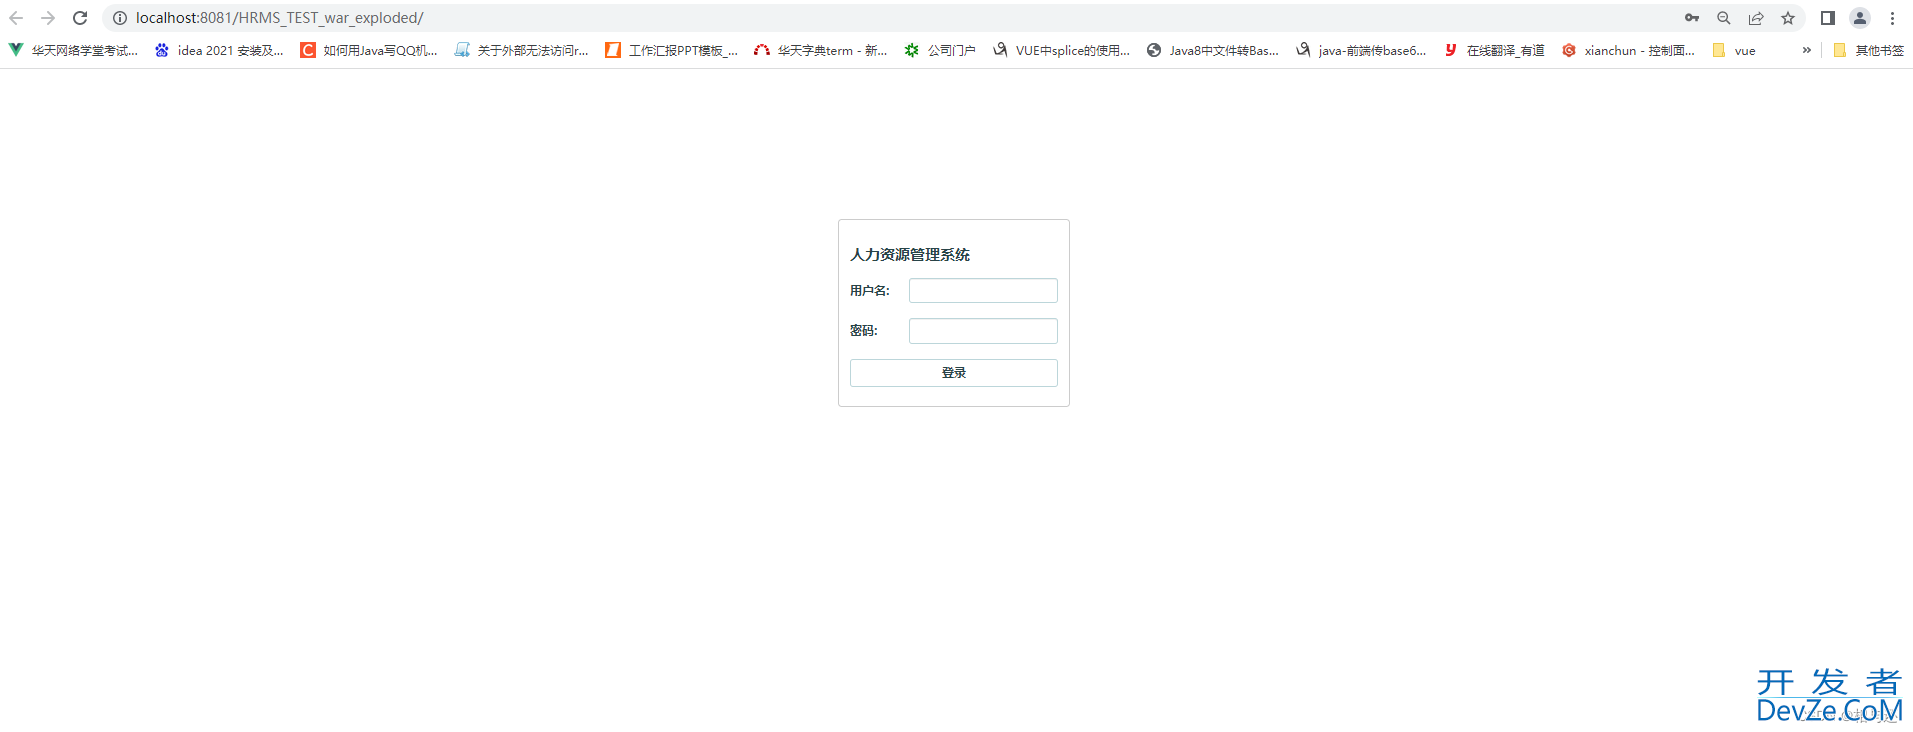Focus the 用户名 input field
Viewport: 1913px width, 732px height.
[983, 290]
